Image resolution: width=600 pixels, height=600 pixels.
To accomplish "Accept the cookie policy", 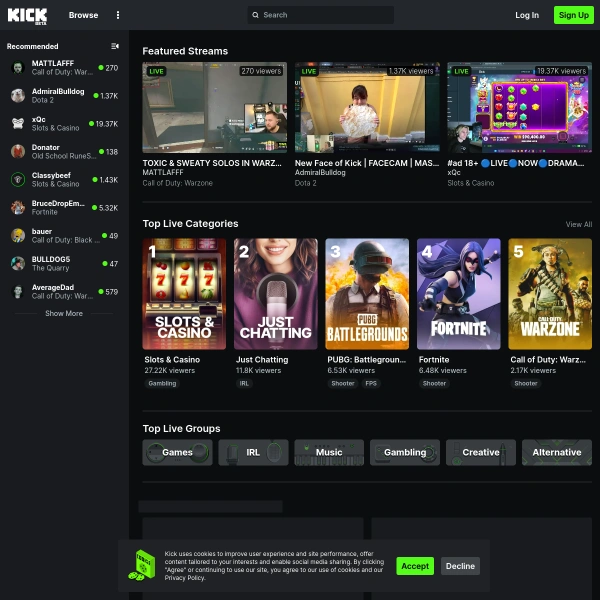I will (415, 566).
